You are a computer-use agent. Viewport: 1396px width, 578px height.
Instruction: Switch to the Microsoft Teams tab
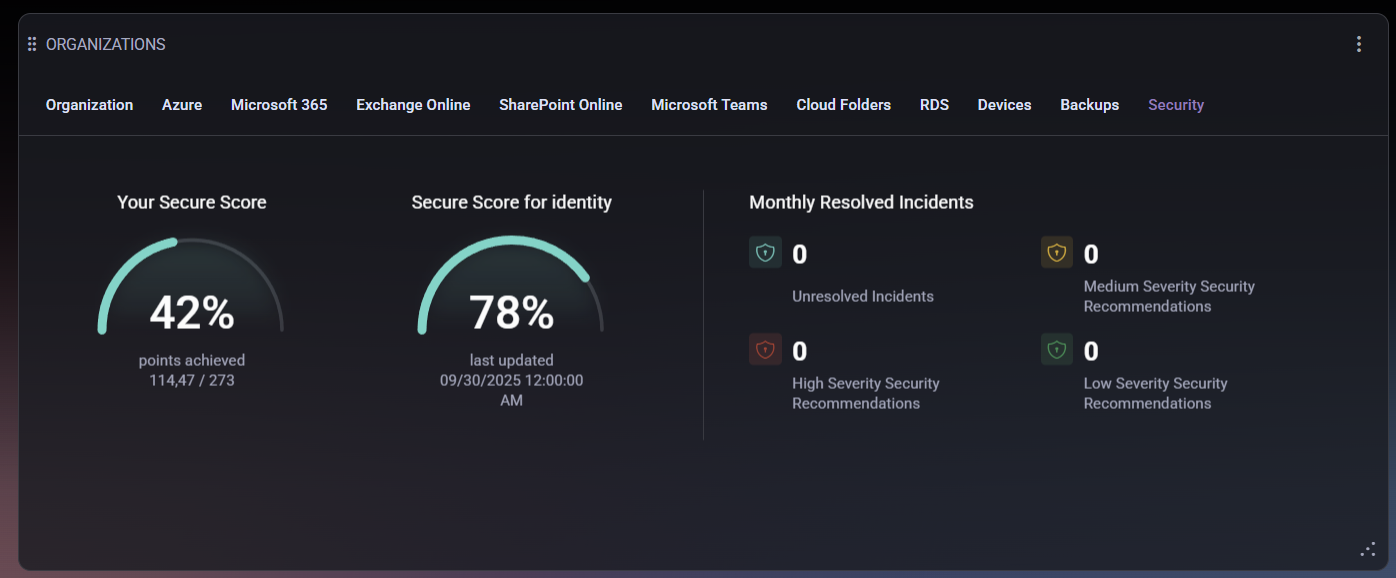pos(709,105)
